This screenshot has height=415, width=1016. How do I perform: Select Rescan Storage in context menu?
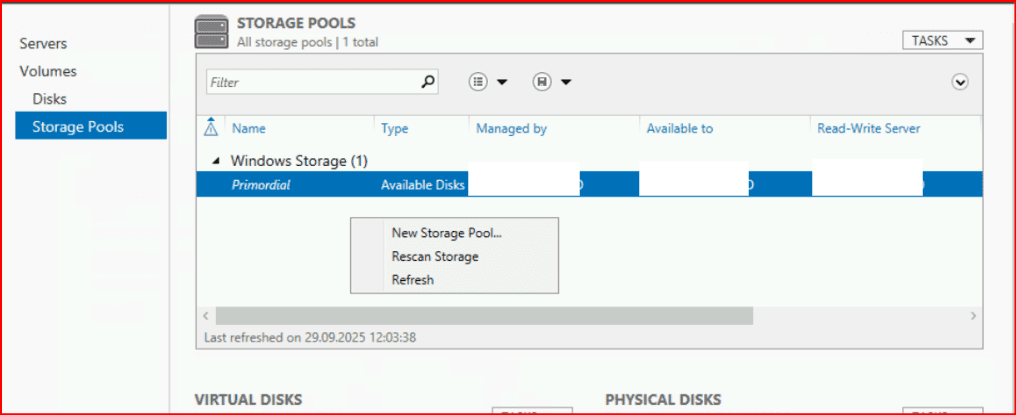click(x=435, y=257)
